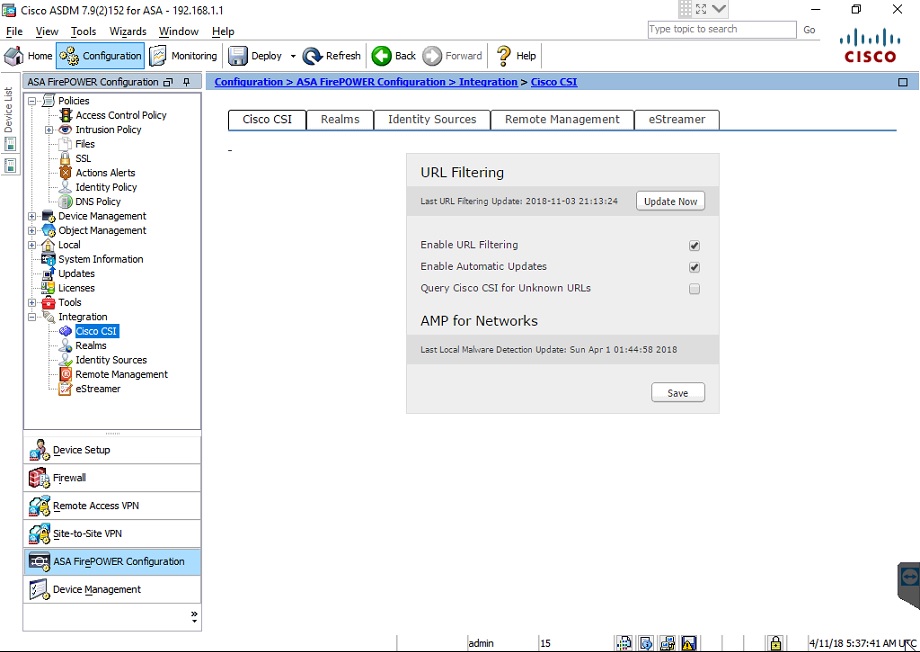
Task: Open the Deploy dropdown arrow
Action: (293, 56)
